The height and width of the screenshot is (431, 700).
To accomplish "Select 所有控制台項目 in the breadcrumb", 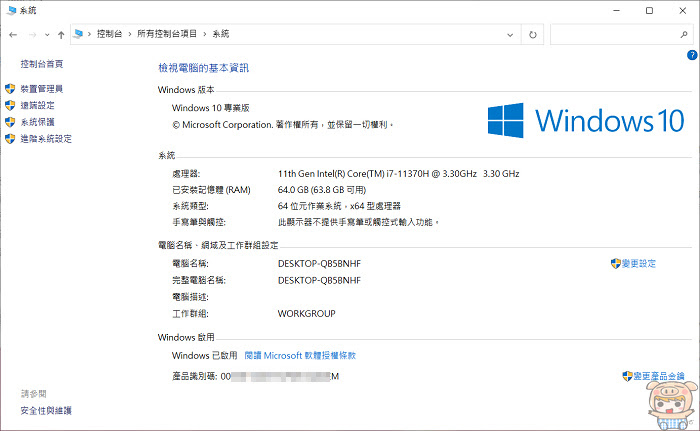I will (167, 33).
